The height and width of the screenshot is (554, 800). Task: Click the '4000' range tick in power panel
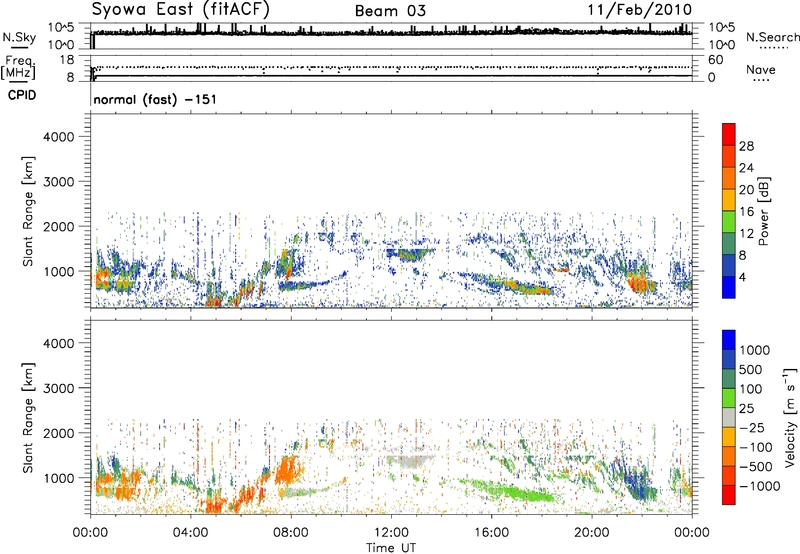click(58, 137)
